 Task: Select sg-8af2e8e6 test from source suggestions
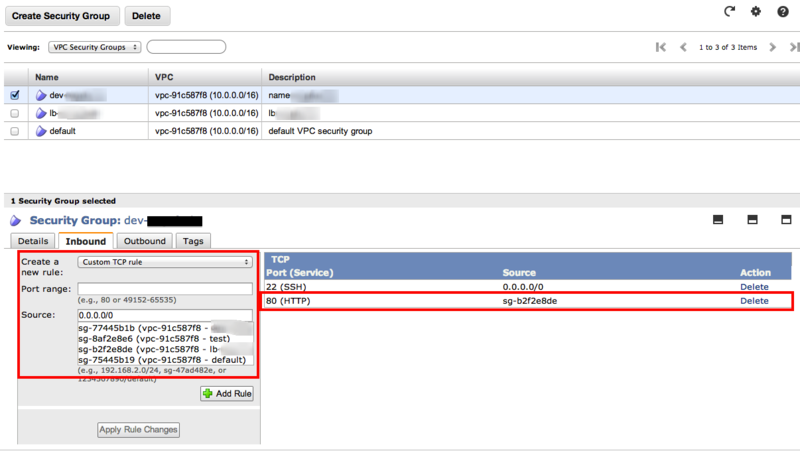165,338
